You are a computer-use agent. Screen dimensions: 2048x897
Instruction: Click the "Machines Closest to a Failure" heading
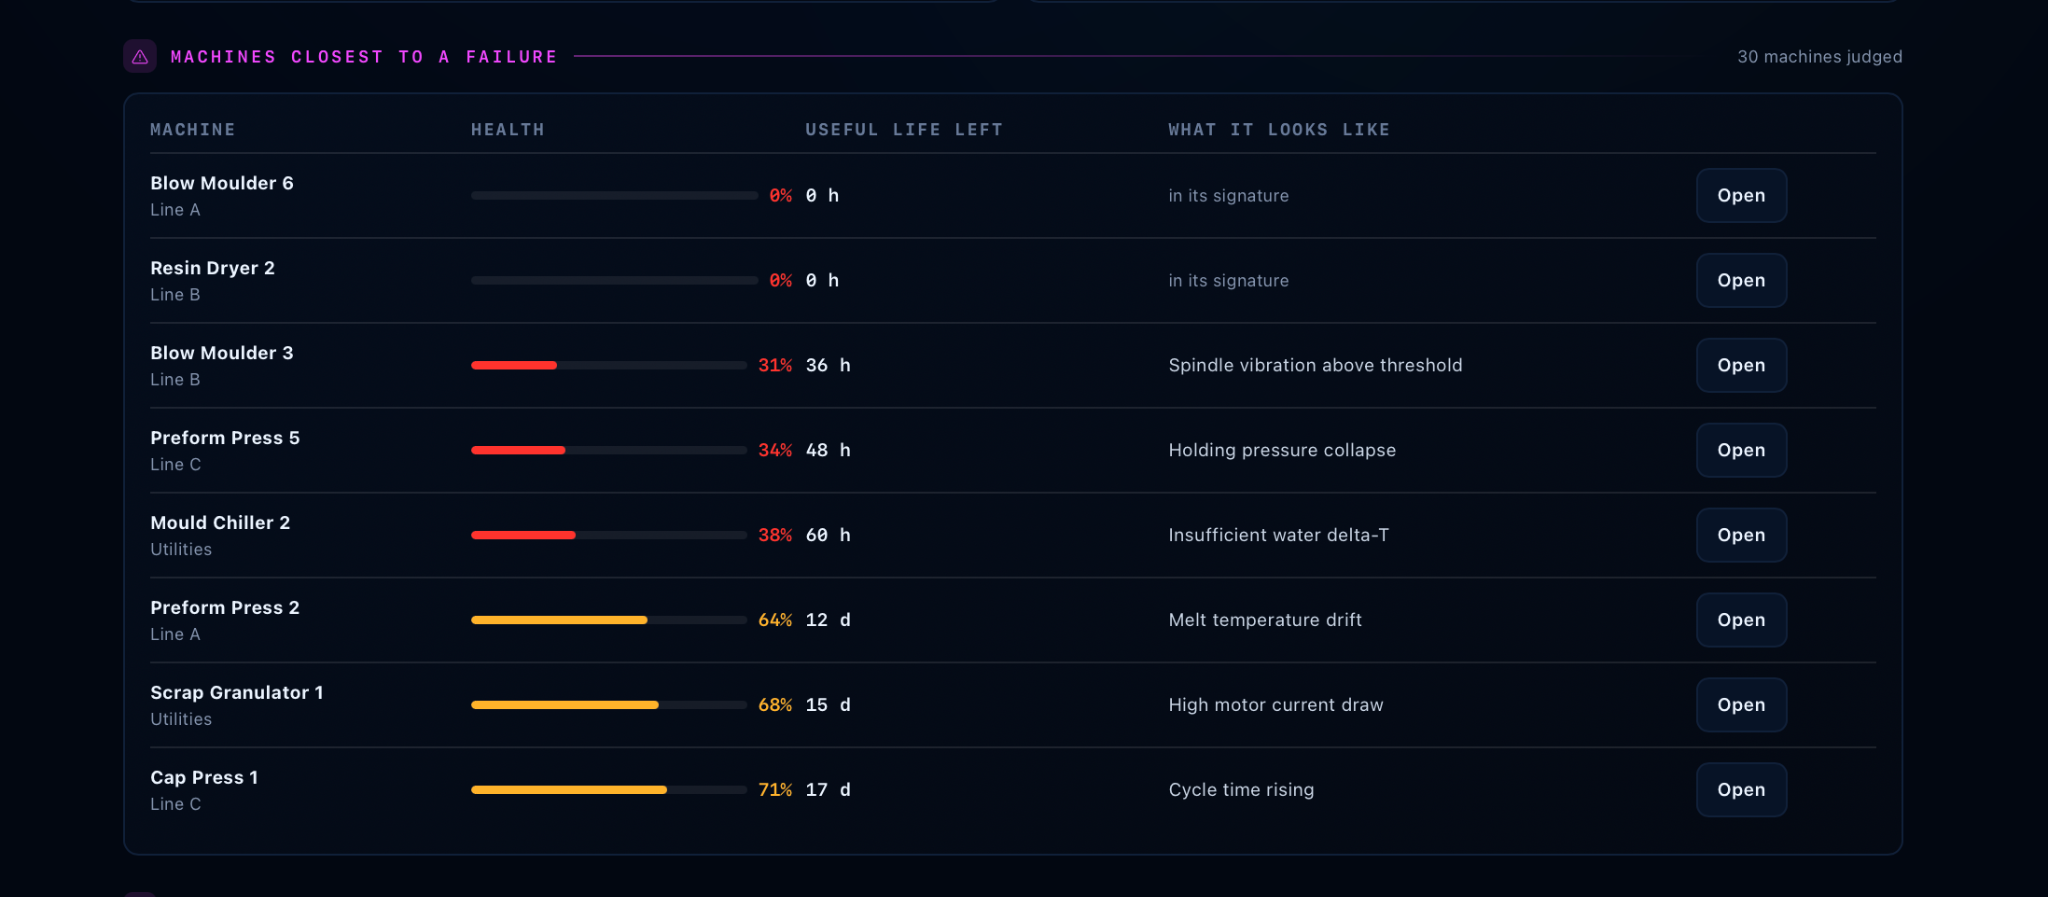[x=364, y=57]
